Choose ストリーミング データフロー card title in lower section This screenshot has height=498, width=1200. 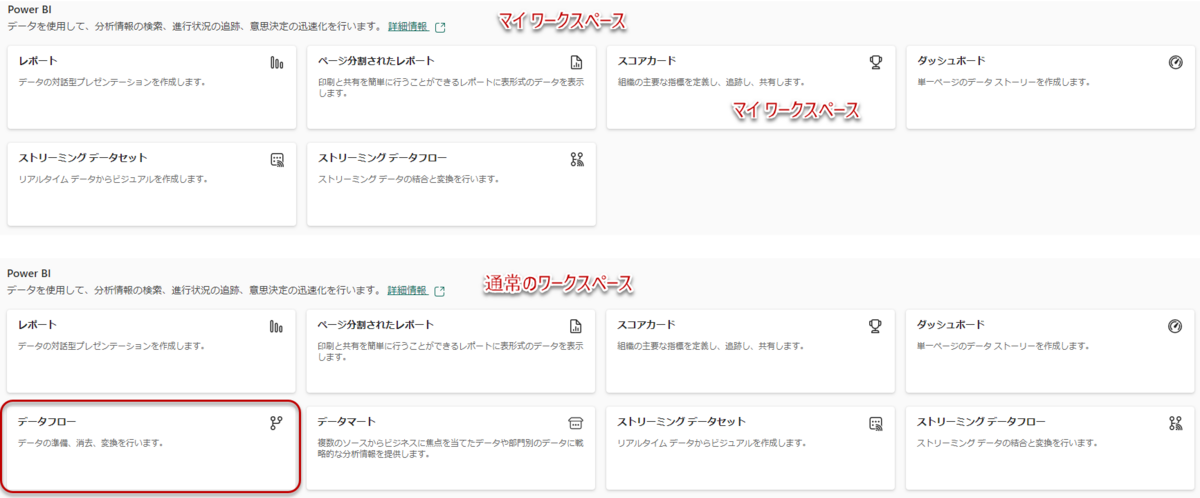coord(982,422)
